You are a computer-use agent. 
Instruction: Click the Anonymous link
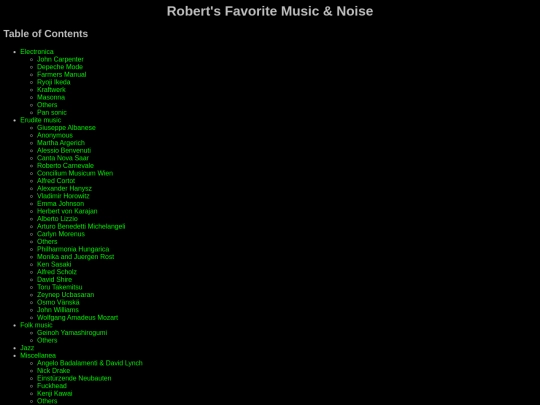(x=55, y=135)
